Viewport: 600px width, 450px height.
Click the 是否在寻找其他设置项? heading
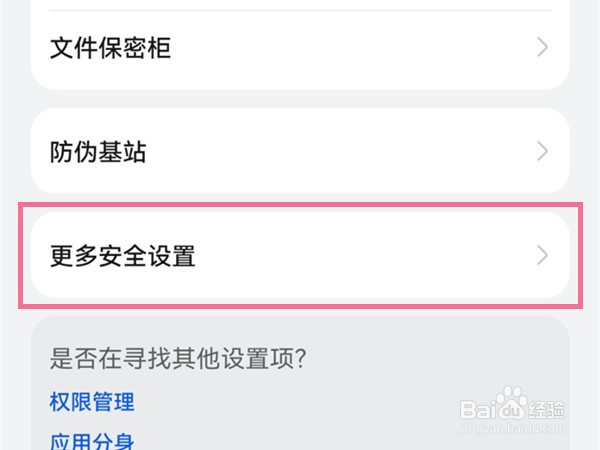177,357
